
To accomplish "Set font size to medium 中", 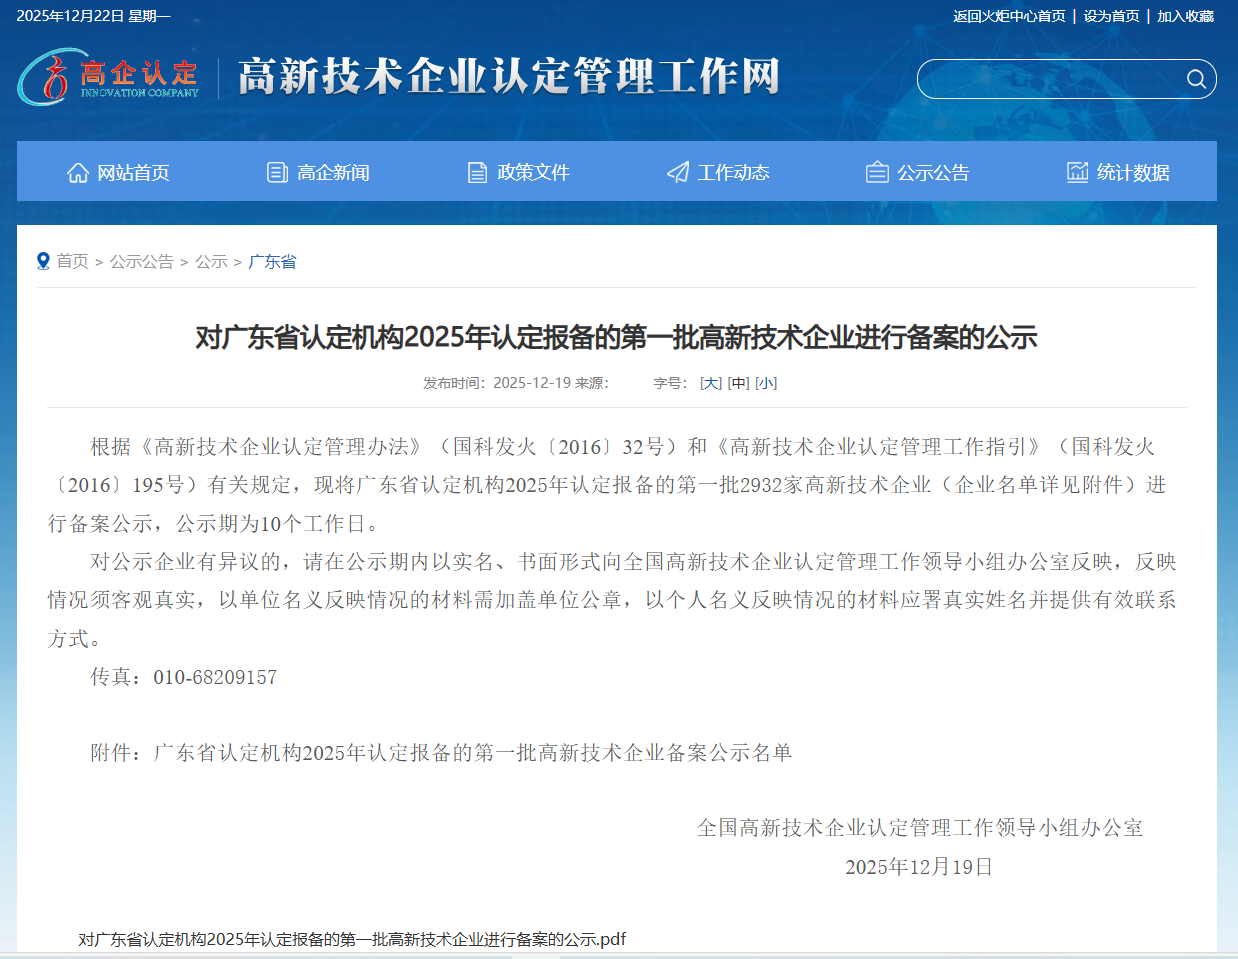I will [738, 383].
